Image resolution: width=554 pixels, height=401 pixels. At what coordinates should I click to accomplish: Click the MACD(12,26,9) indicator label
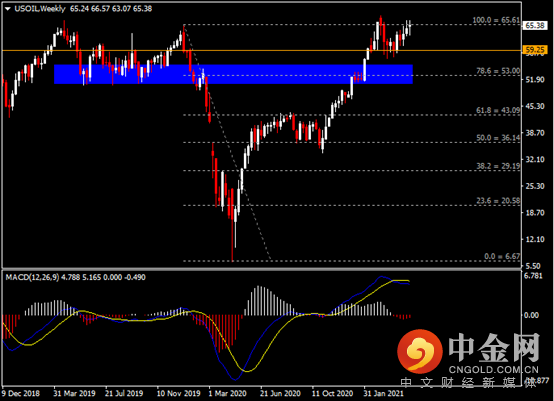pos(32,277)
